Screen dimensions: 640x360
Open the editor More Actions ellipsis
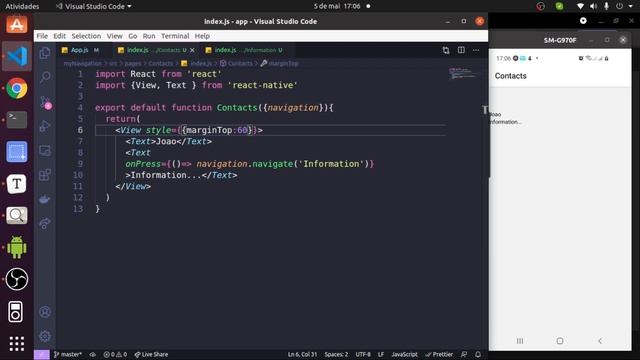click(x=476, y=50)
